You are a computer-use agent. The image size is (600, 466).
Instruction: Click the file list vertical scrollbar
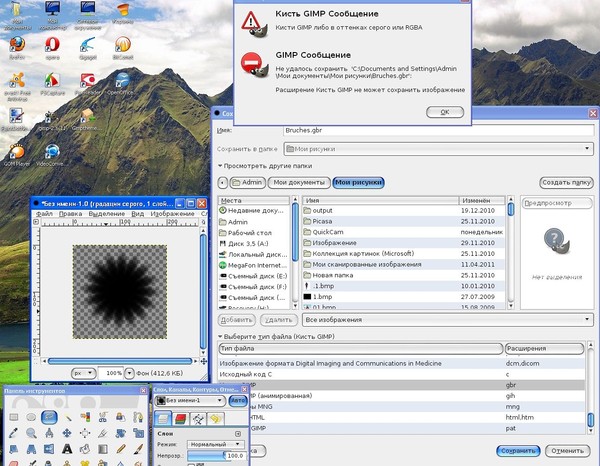[x=511, y=253]
